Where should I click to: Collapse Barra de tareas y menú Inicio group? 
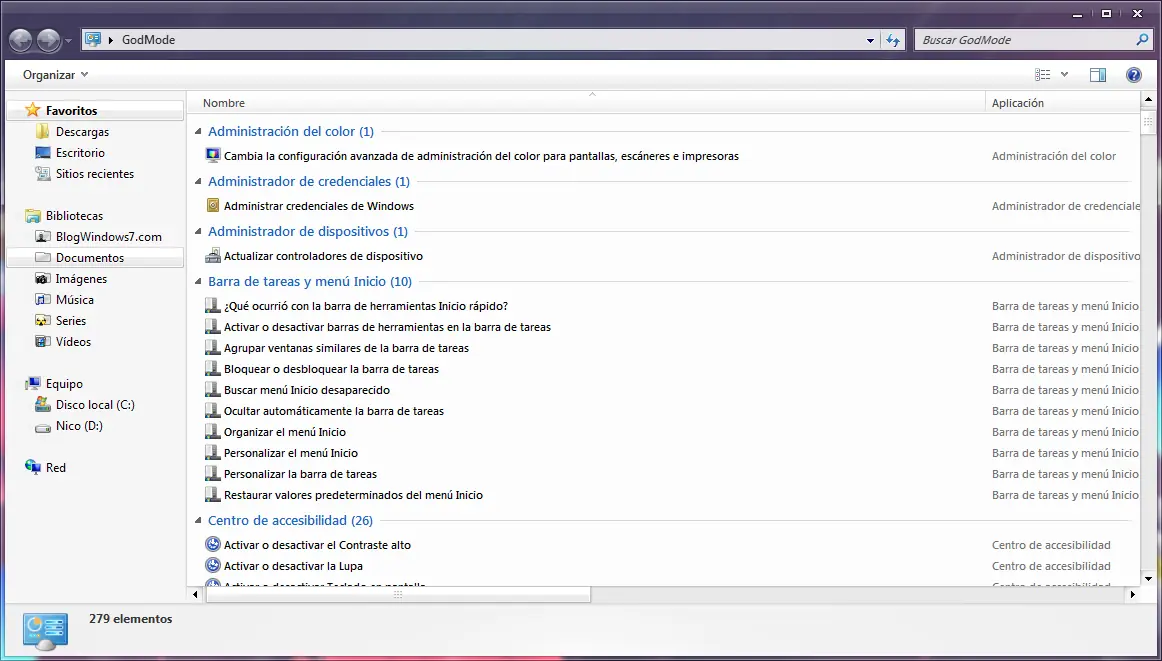click(198, 282)
